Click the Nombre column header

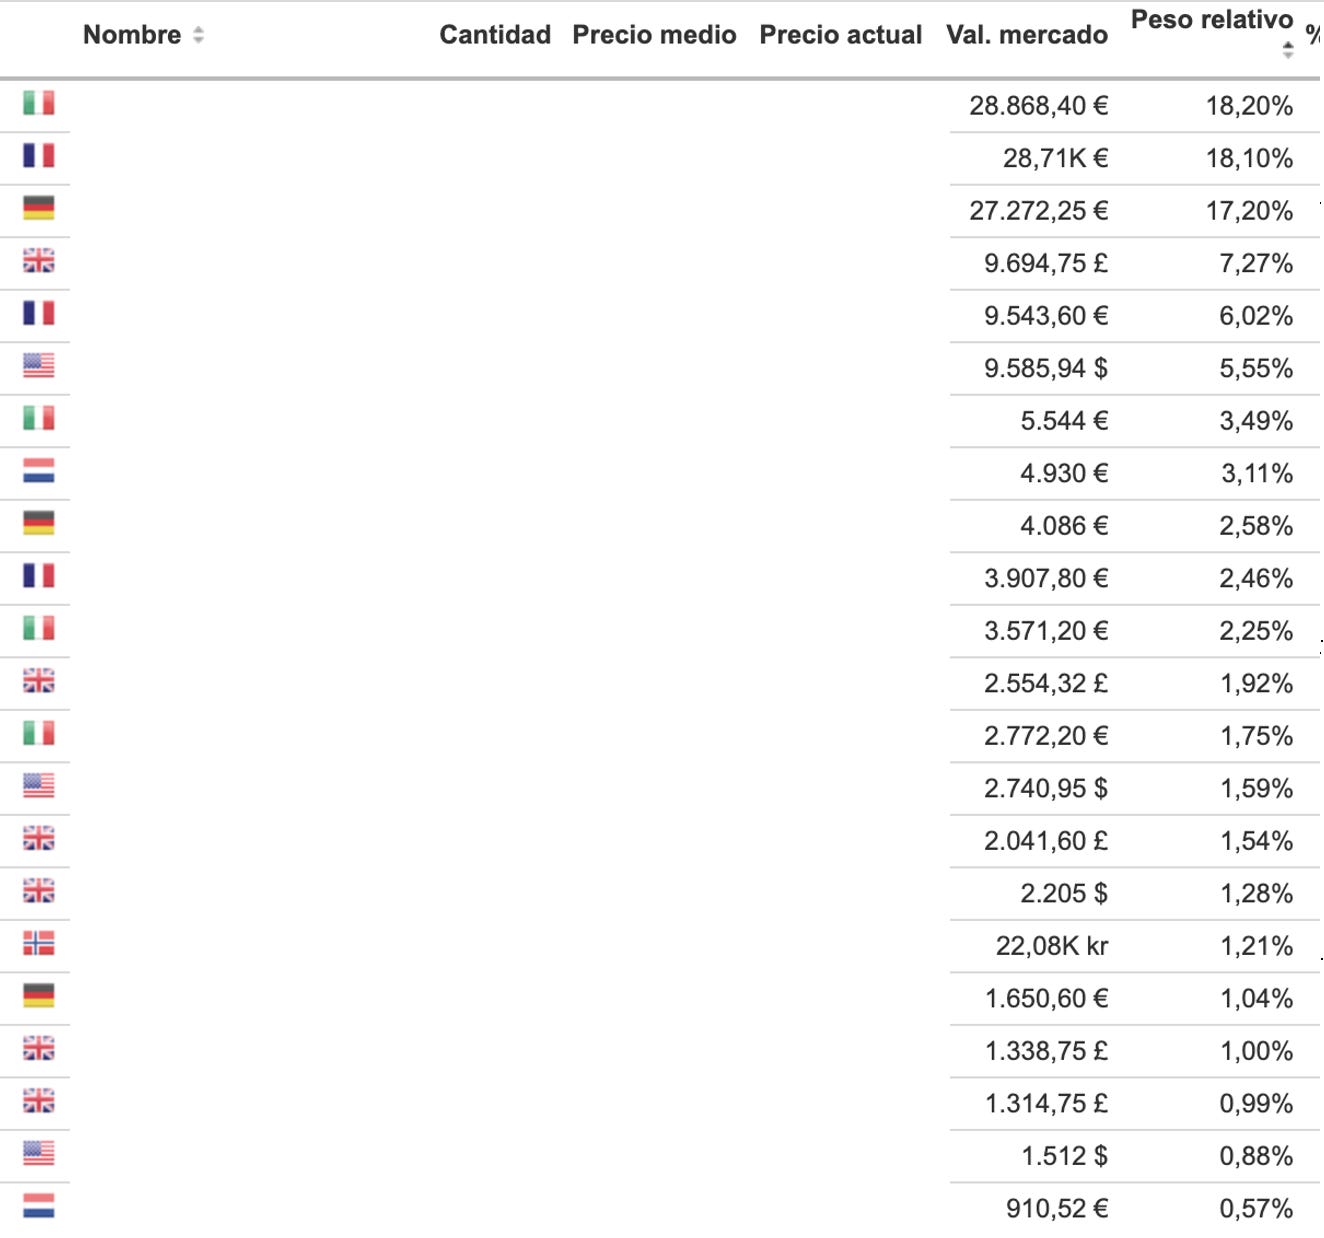(132, 35)
